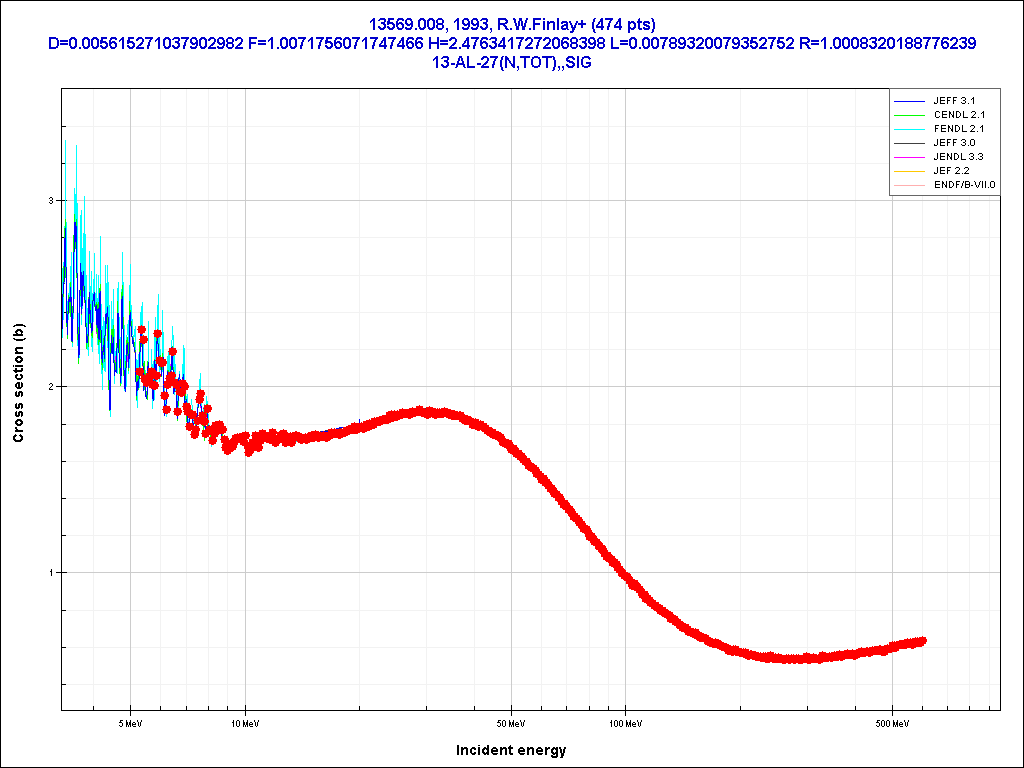Click the "JEFF 3.1" legend label
This screenshot has height=768, width=1024.
[x=953, y=101]
